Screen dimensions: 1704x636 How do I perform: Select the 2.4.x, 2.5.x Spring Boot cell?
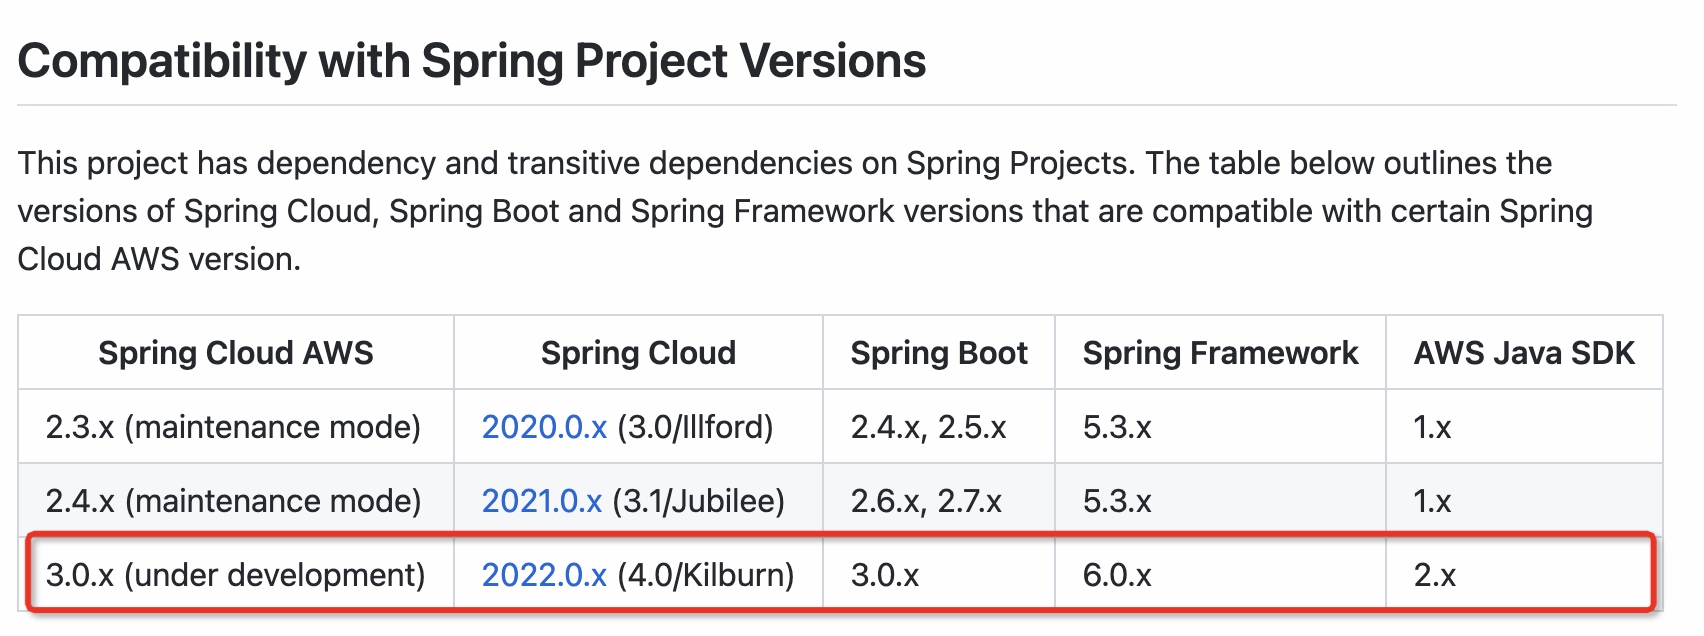coord(928,427)
